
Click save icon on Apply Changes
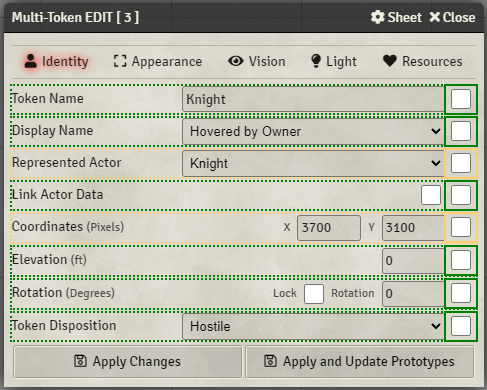80,361
